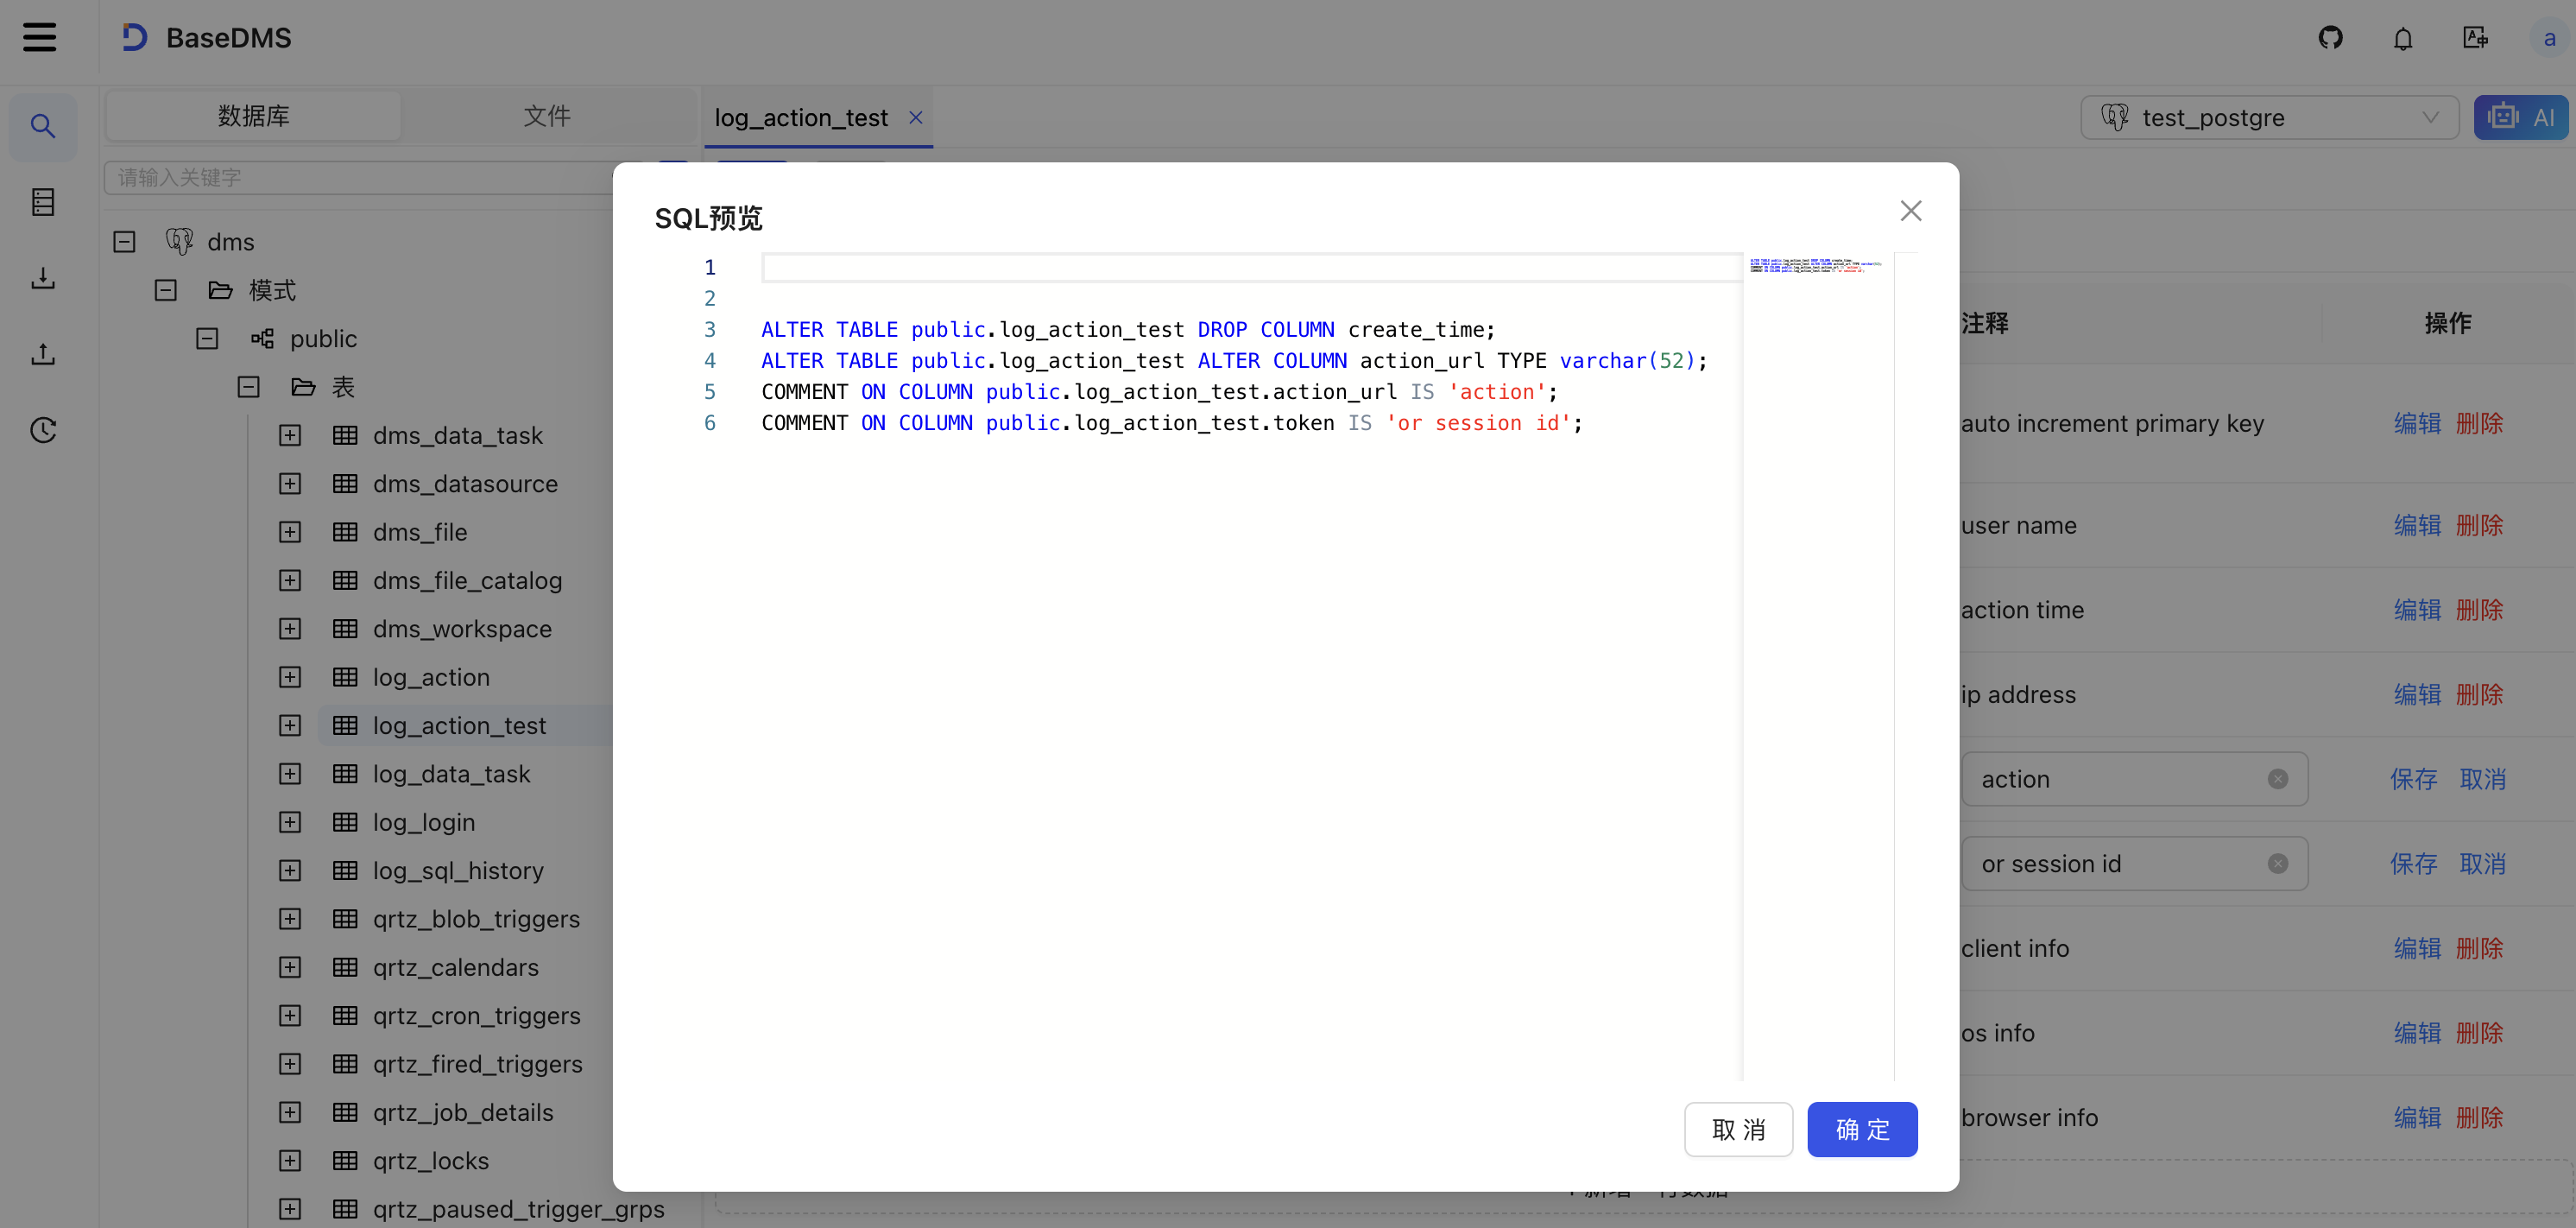Click the 'or session id' input field
This screenshot has height=1228, width=2576.
pyautogui.click(x=2134, y=864)
